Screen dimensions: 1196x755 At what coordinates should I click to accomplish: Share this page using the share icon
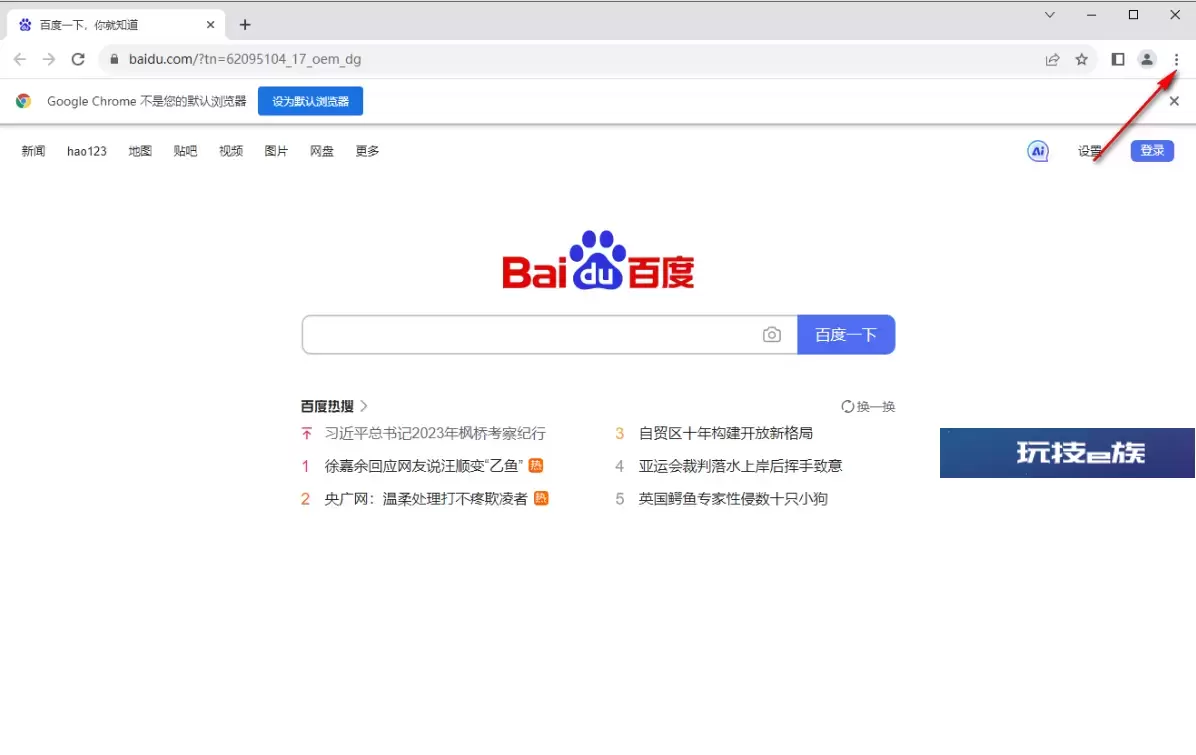[x=1053, y=59]
